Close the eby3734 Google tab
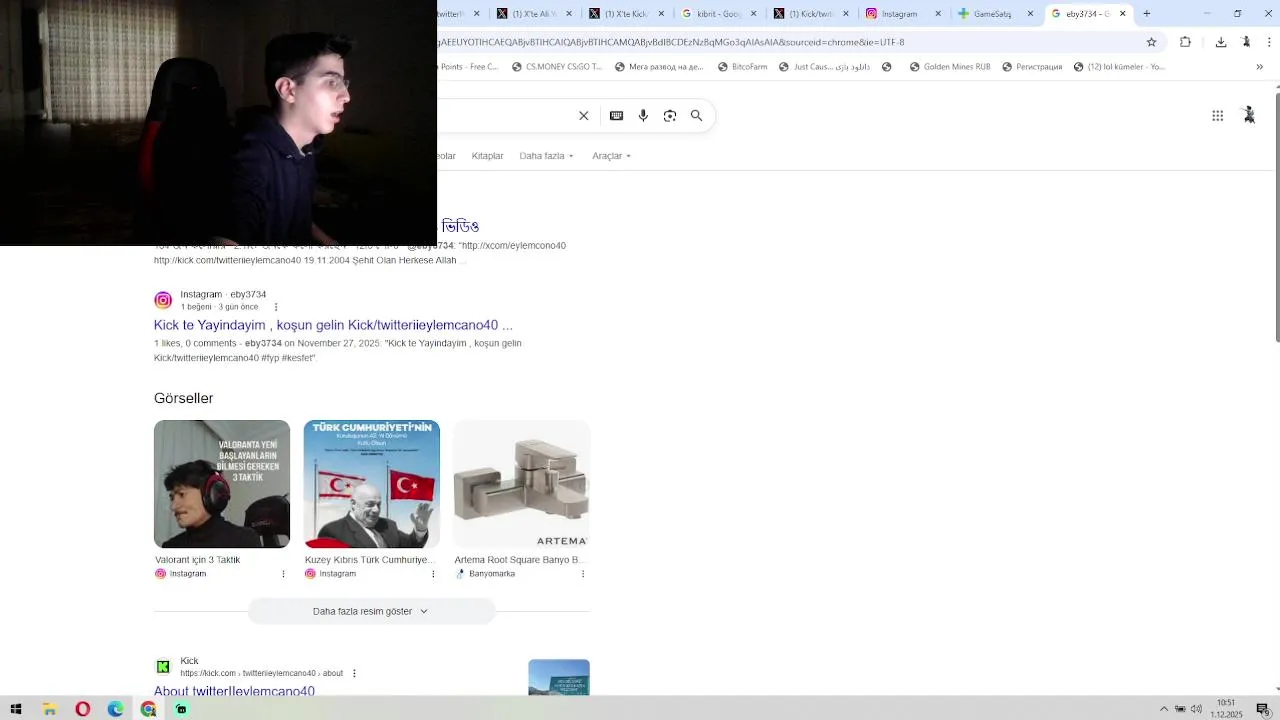The width and height of the screenshot is (1280, 720). (x=1122, y=14)
